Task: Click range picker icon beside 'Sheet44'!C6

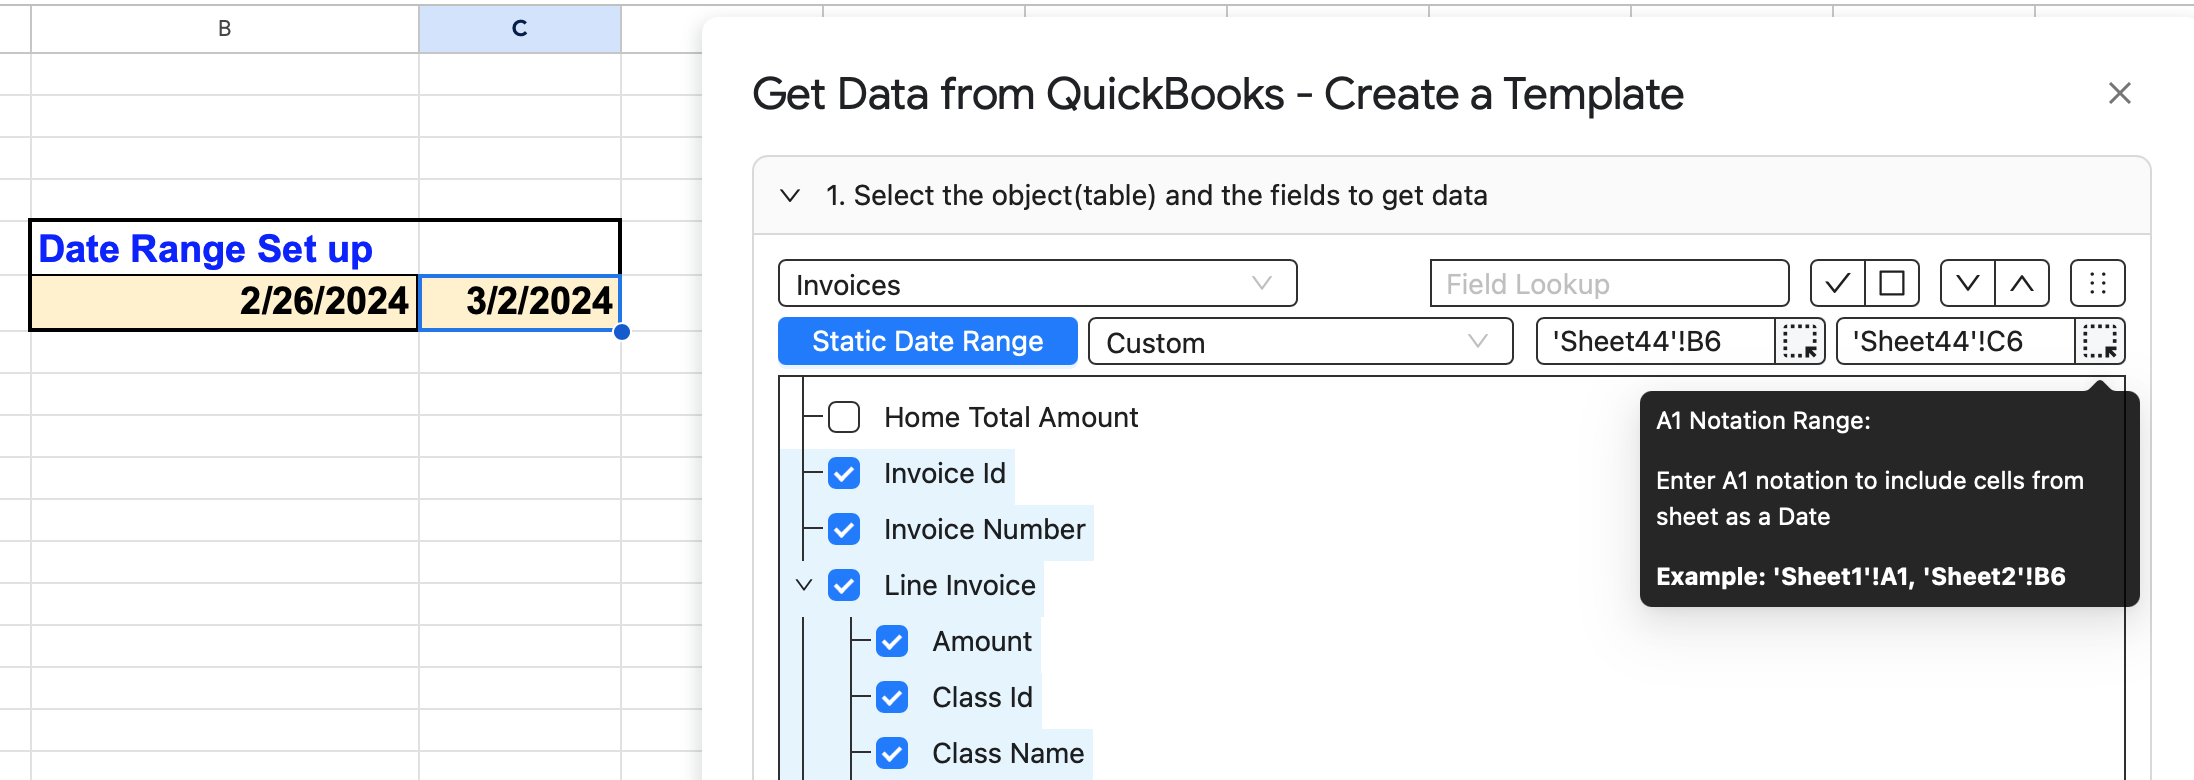Action: click(2100, 341)
